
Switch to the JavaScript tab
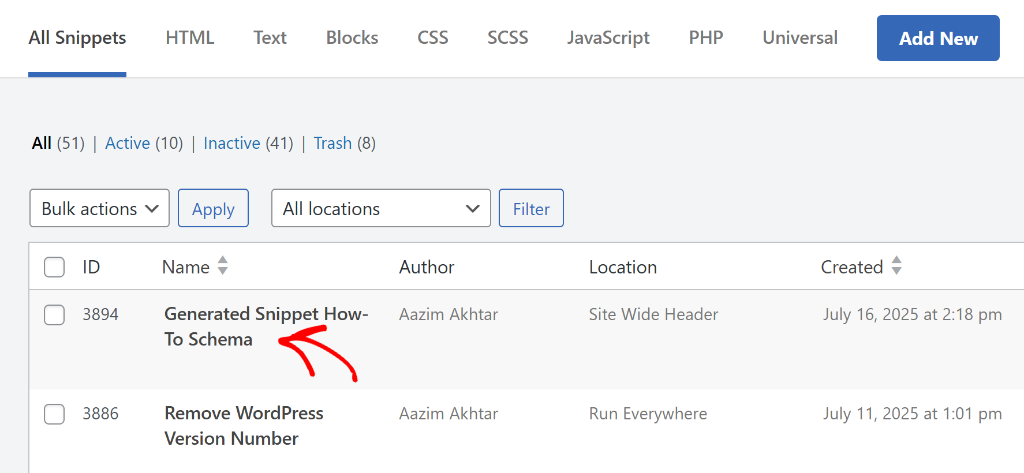coord(608,38)
